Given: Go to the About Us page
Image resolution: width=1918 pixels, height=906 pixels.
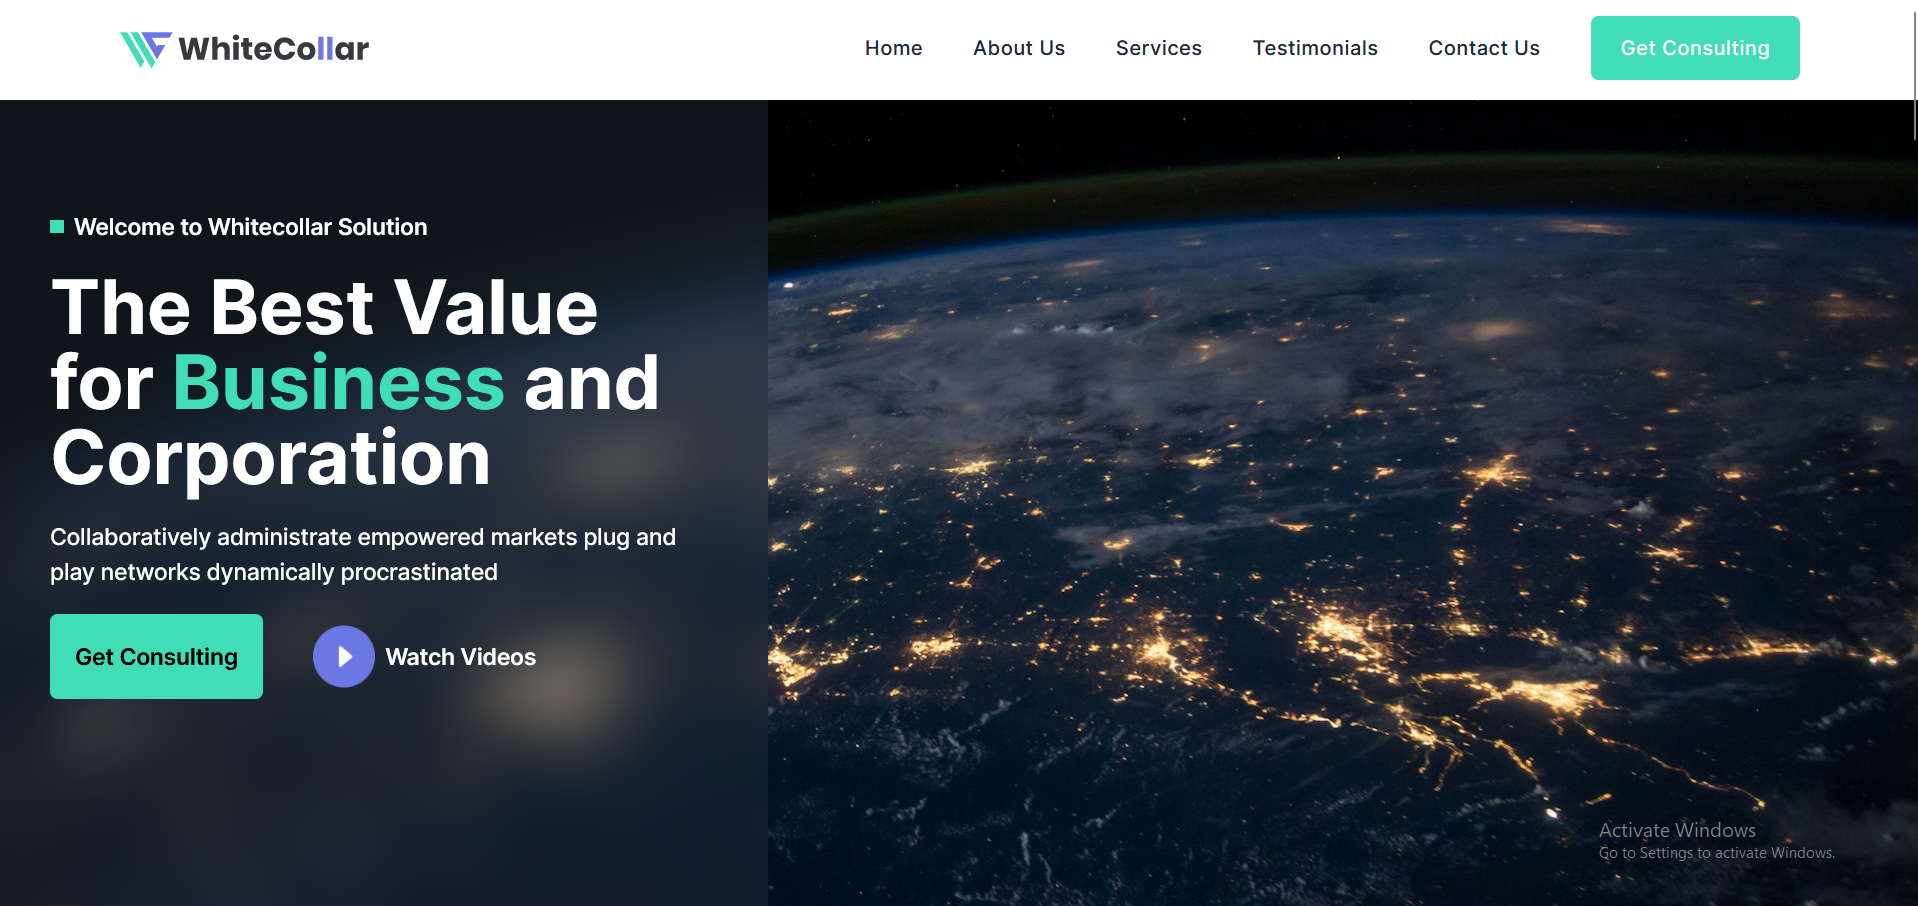Looking at the screenshot, I should pyautogui.click(x=1018, y=48).
